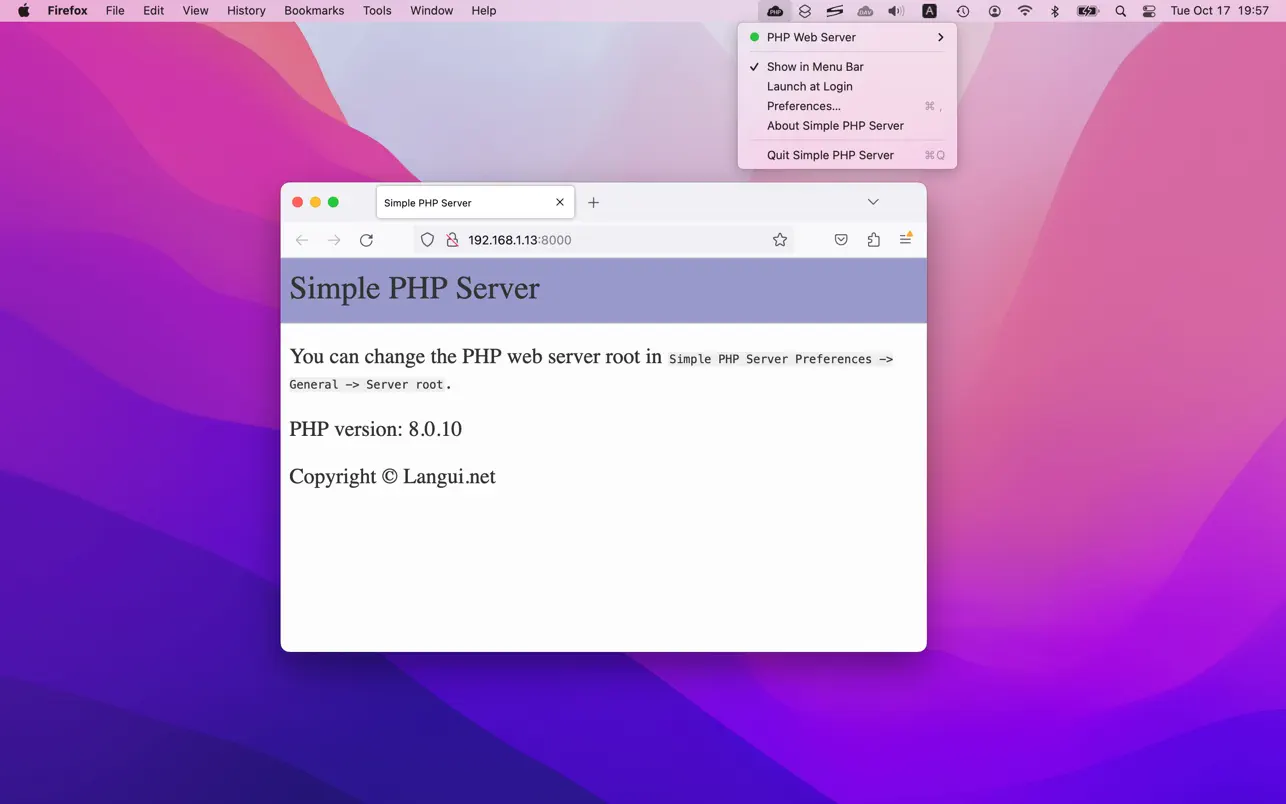Viewport: 1286px width, 804px height.
Task: Reload the current page
Action: pyautogui.click(x=366, y=240)
